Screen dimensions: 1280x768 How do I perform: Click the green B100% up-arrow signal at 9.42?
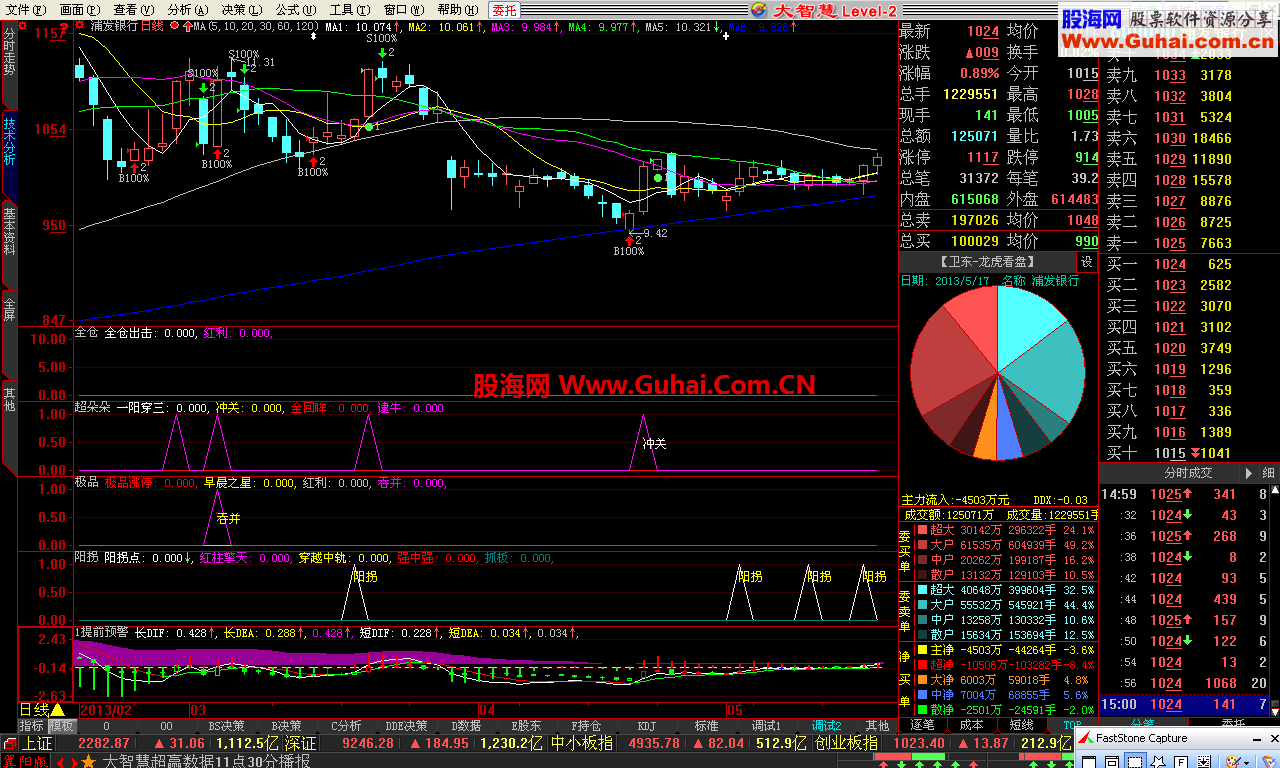click(628, 241)
